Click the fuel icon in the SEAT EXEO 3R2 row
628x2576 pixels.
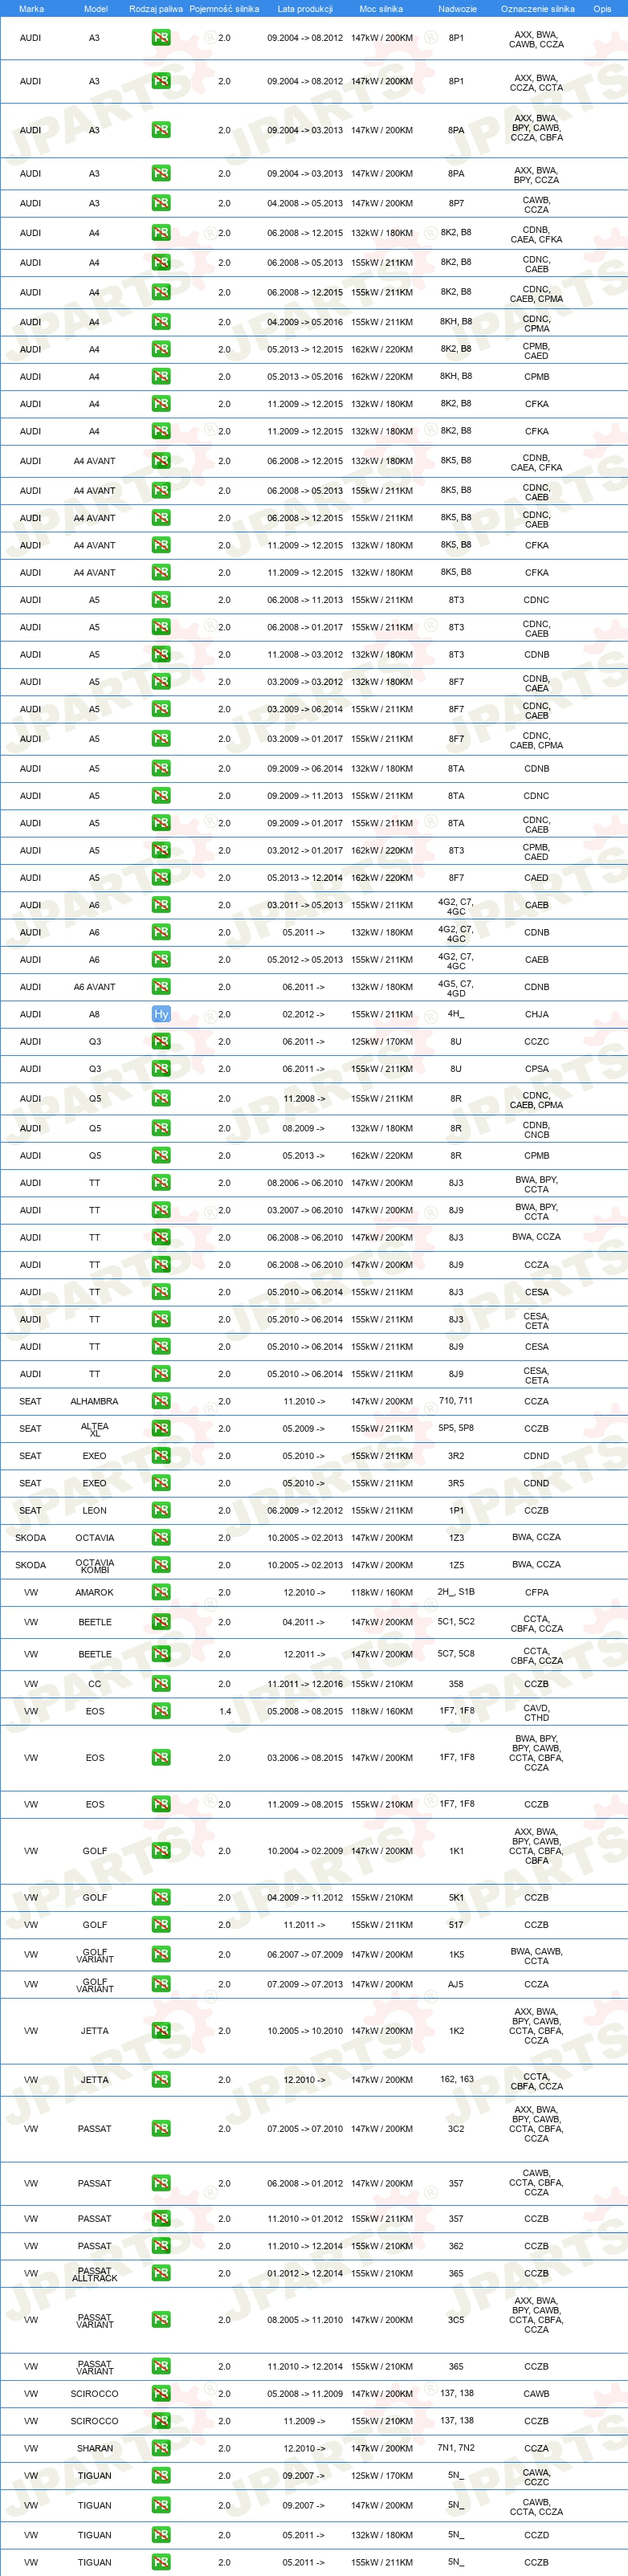pyautogui.click(x=161, y=1456)
